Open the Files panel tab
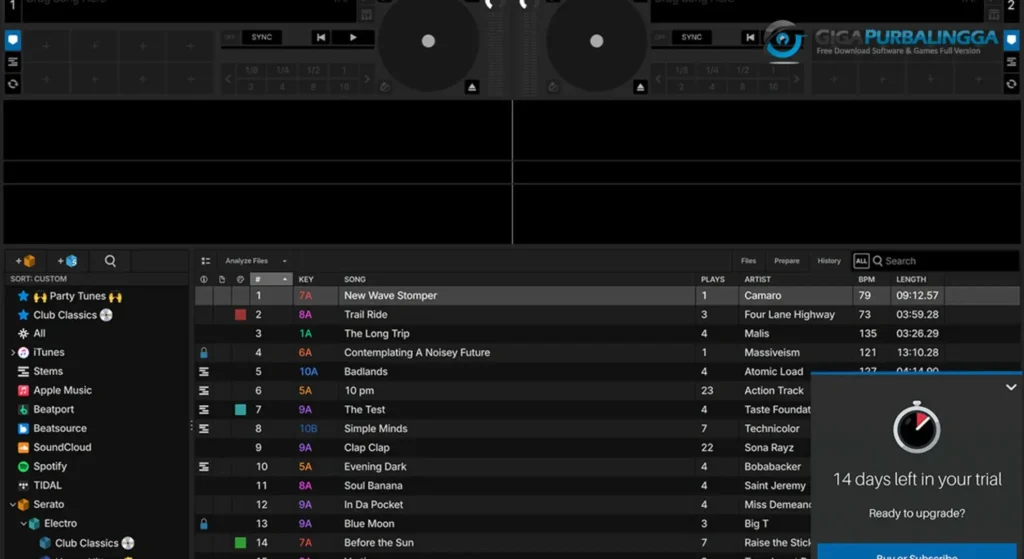Image resolution: width=1024 pixels, height=559 pixels. click(x=748, y=261)
